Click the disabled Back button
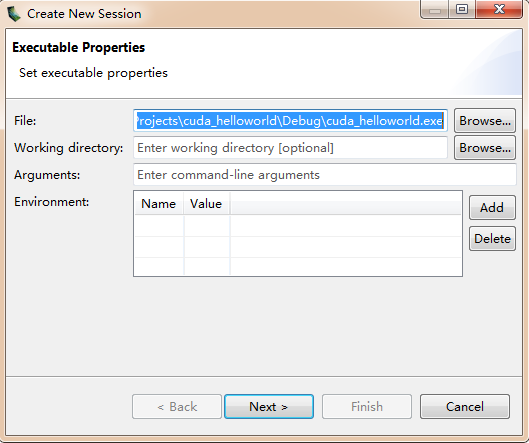529x443 pixels. pos(177,406)
